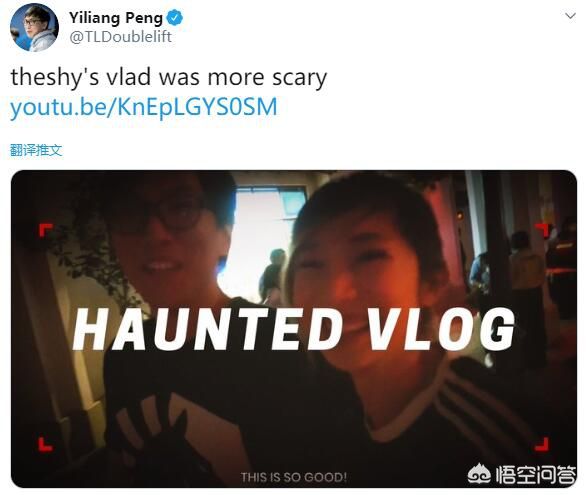Click the top-left red frame corner marker

tap(46, 230)
